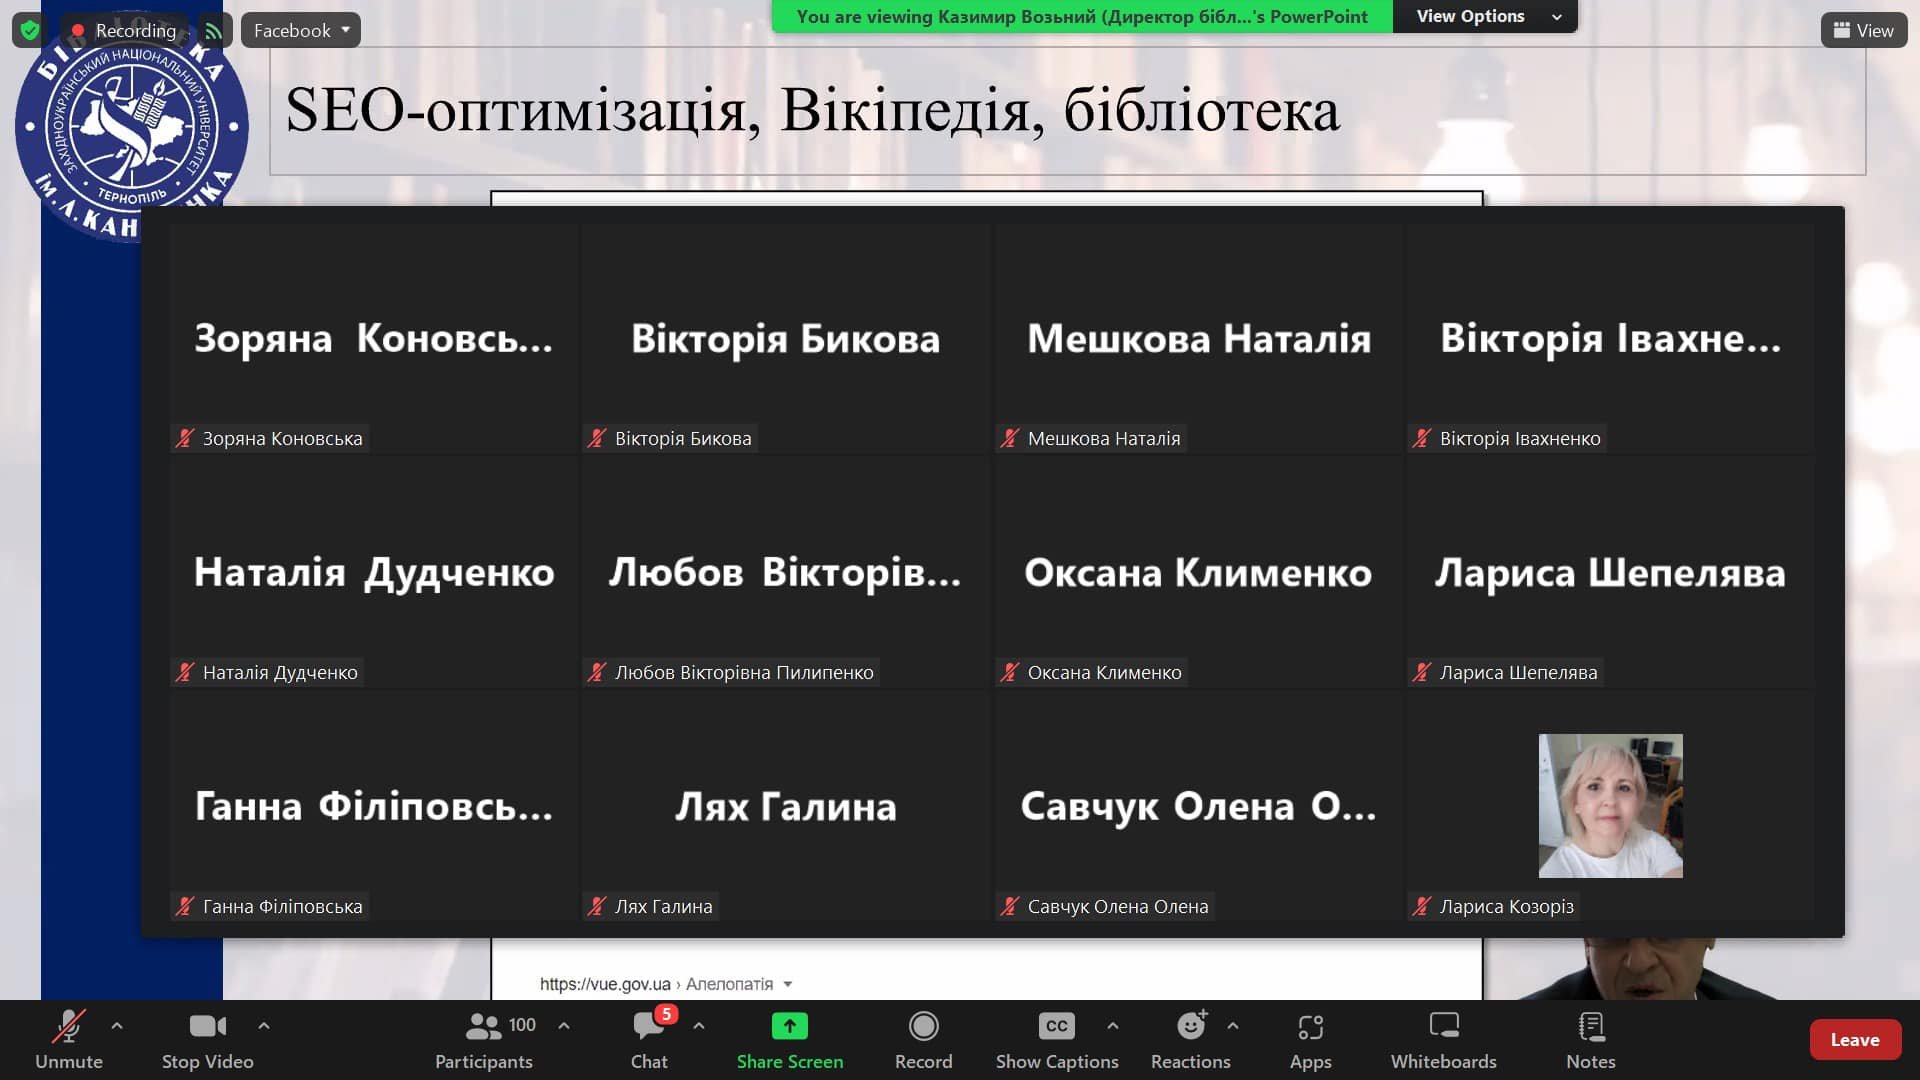Image resolution: width=1920 pixels, height=1080 pixels.
Task: Click the vue.gov.ua Алелопатія link on slide
Action: point(656,984)
